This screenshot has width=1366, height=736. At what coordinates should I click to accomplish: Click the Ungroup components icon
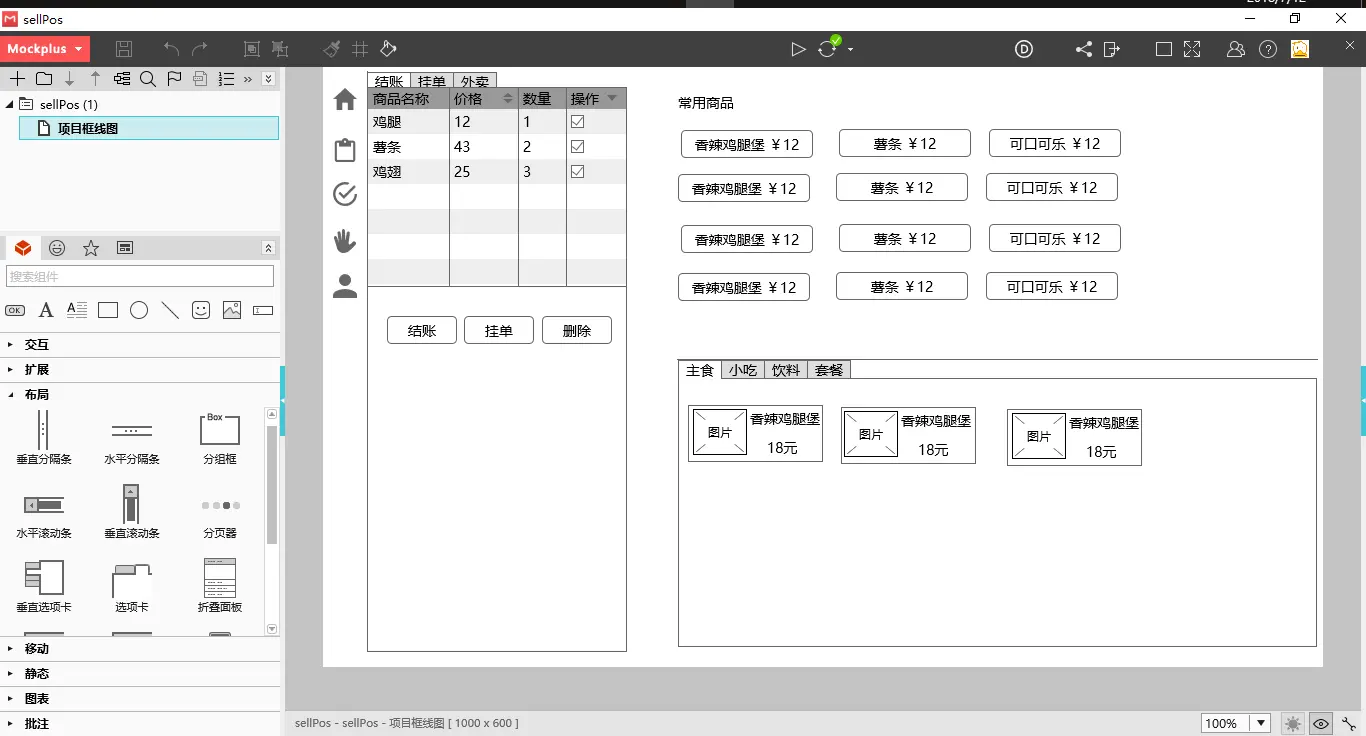(x=280, y=49)
